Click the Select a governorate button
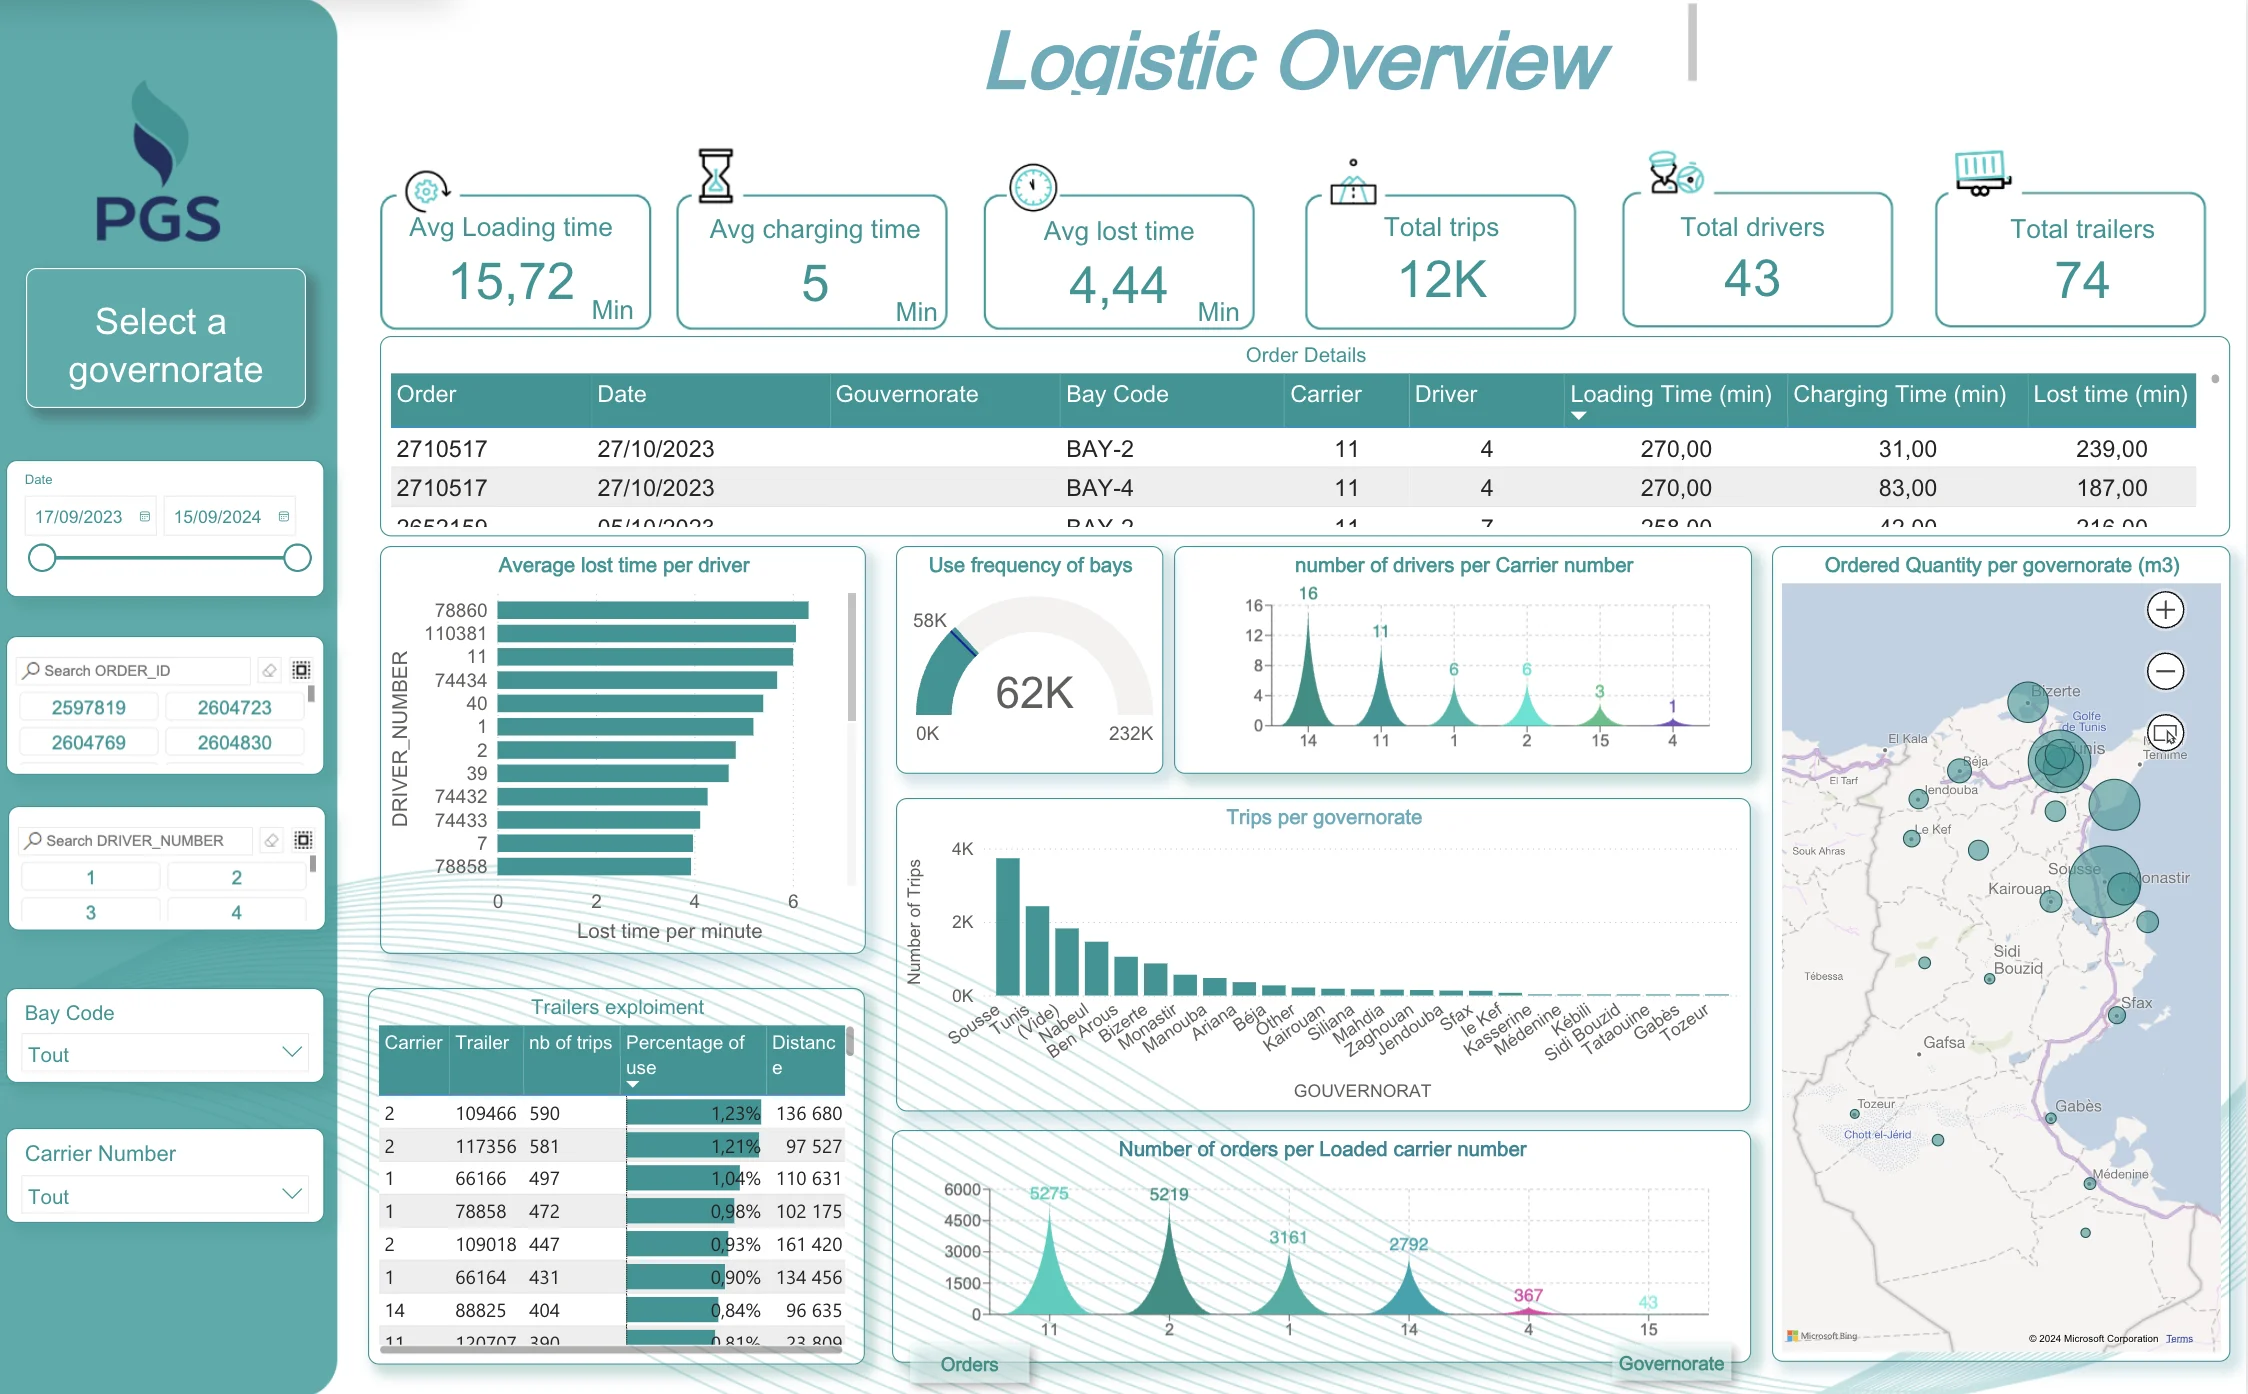The height and width of the screenshot is (1394, 2248). 165,339
